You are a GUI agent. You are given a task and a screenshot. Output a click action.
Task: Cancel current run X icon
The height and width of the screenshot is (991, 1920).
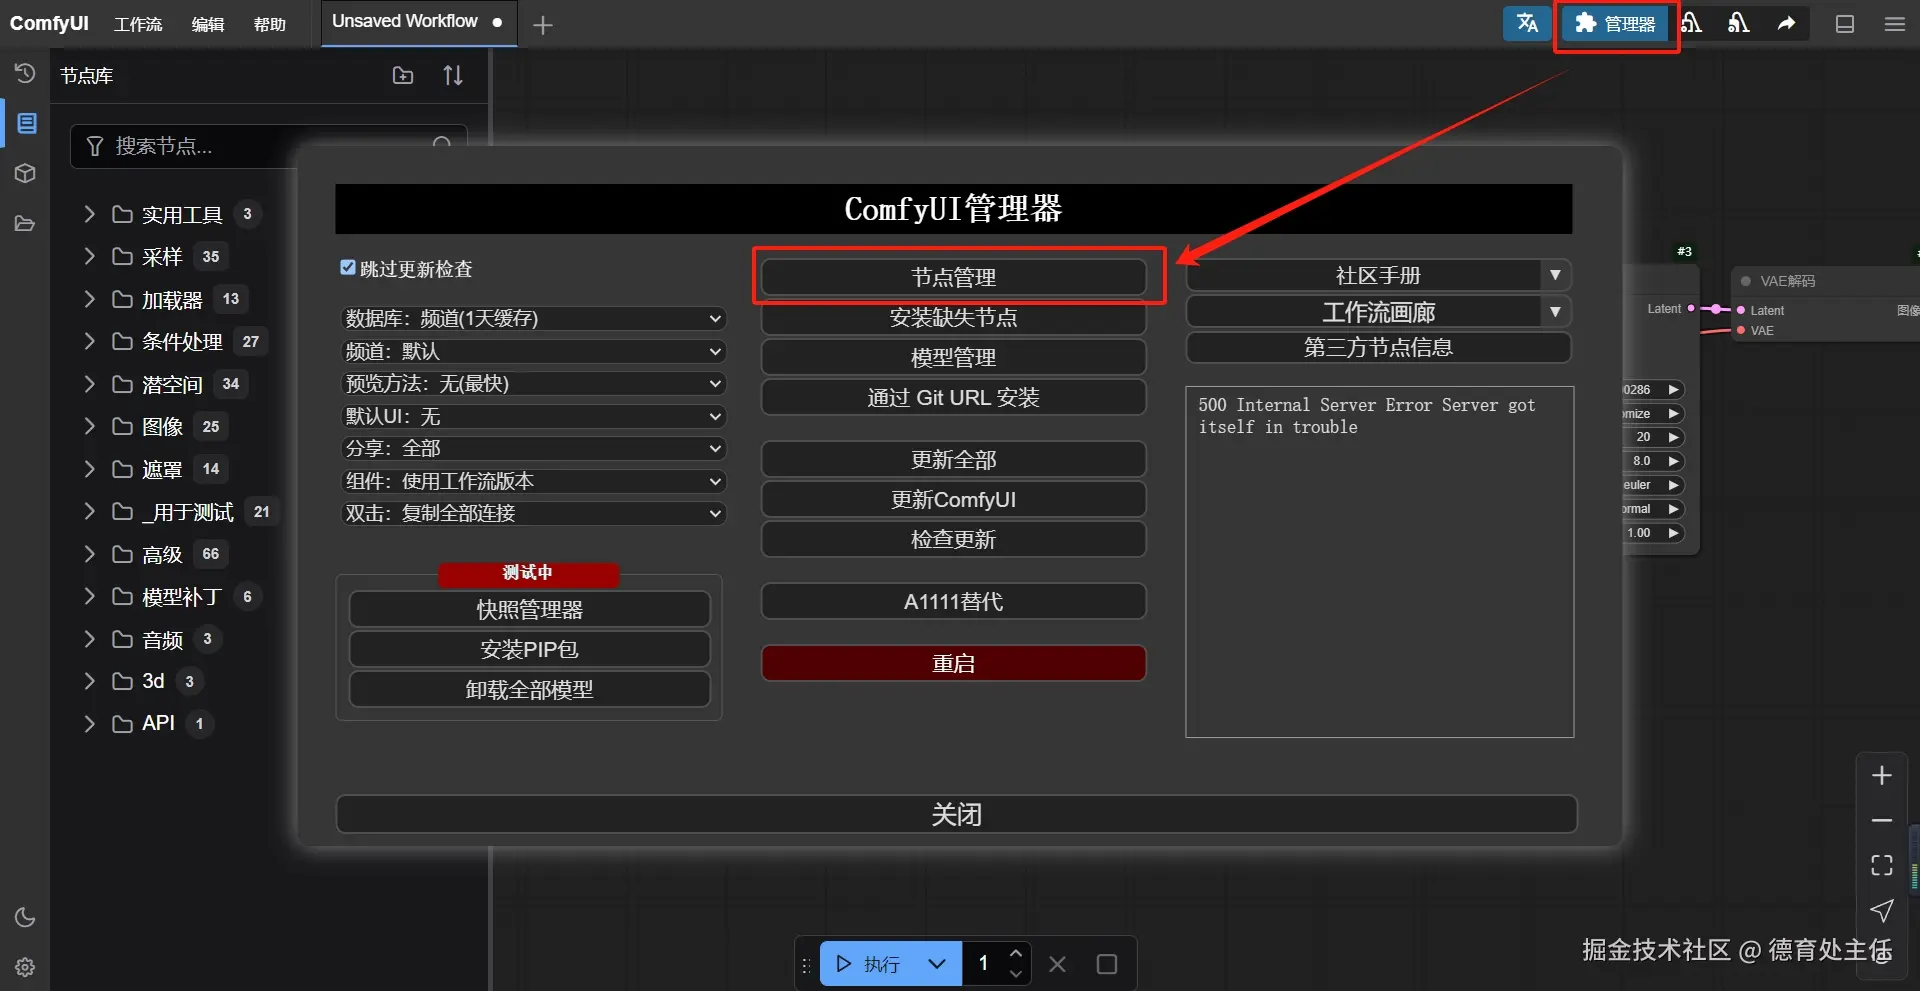click(x=1057, y=964)
